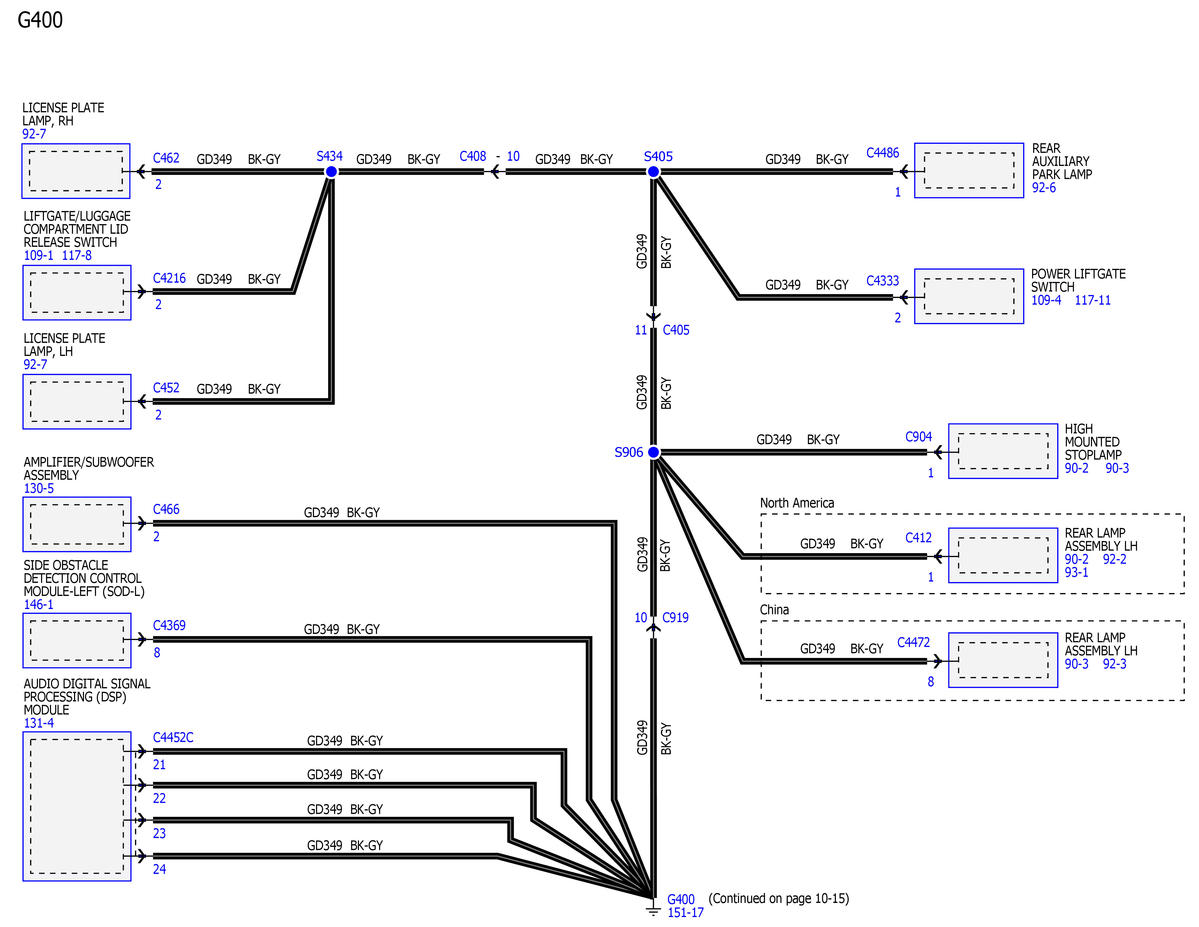Open the C4216 connector link
1199x927 pixels.
(169, 278)
